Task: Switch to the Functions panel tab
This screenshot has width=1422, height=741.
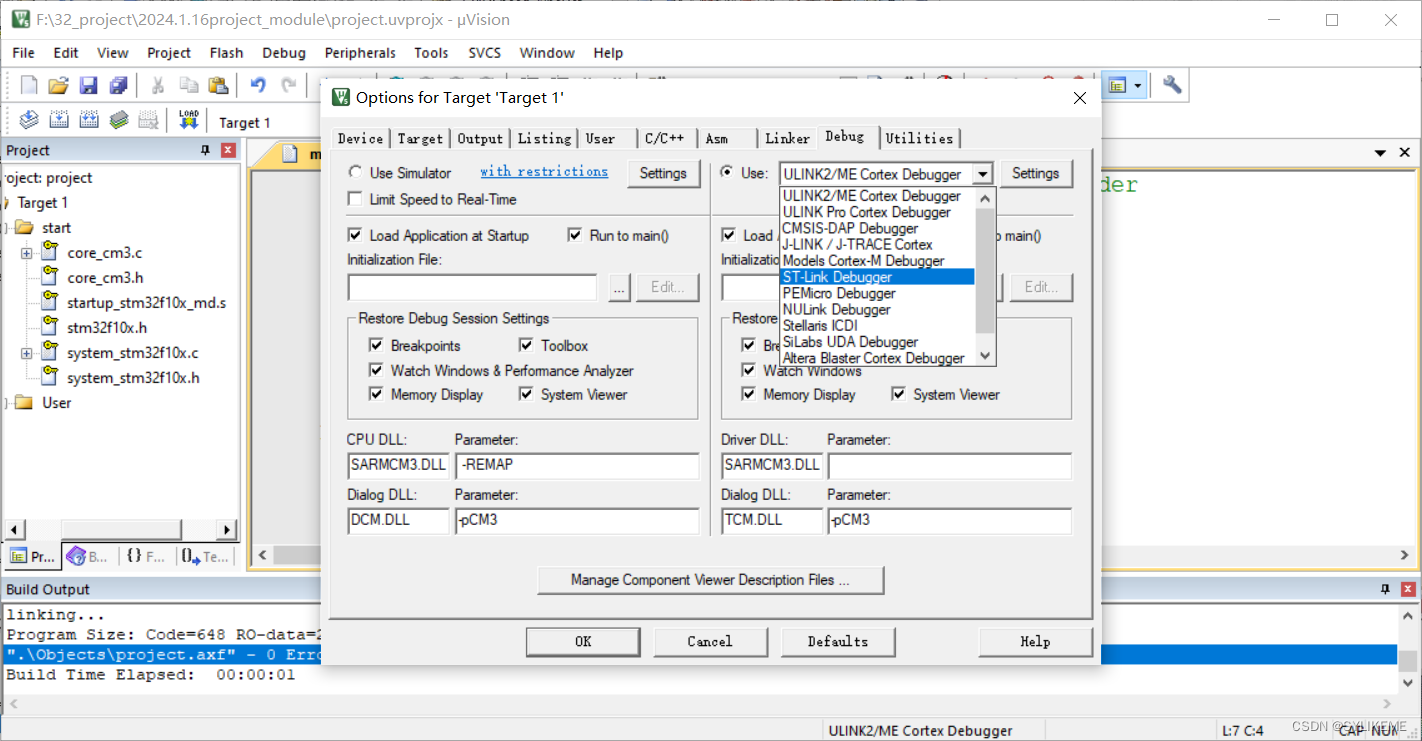Action: 146,557
